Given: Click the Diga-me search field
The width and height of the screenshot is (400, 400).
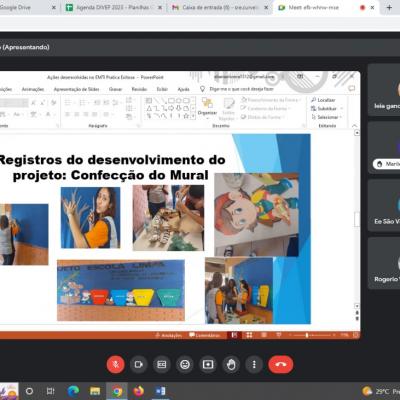Looking at the screenshot, I should click(237, 89).
